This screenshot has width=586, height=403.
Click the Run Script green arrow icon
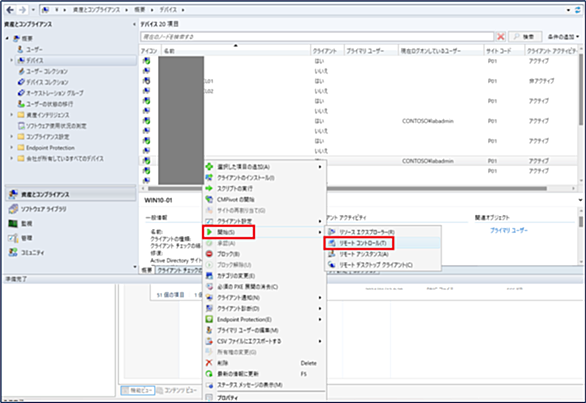coord(209,188)
